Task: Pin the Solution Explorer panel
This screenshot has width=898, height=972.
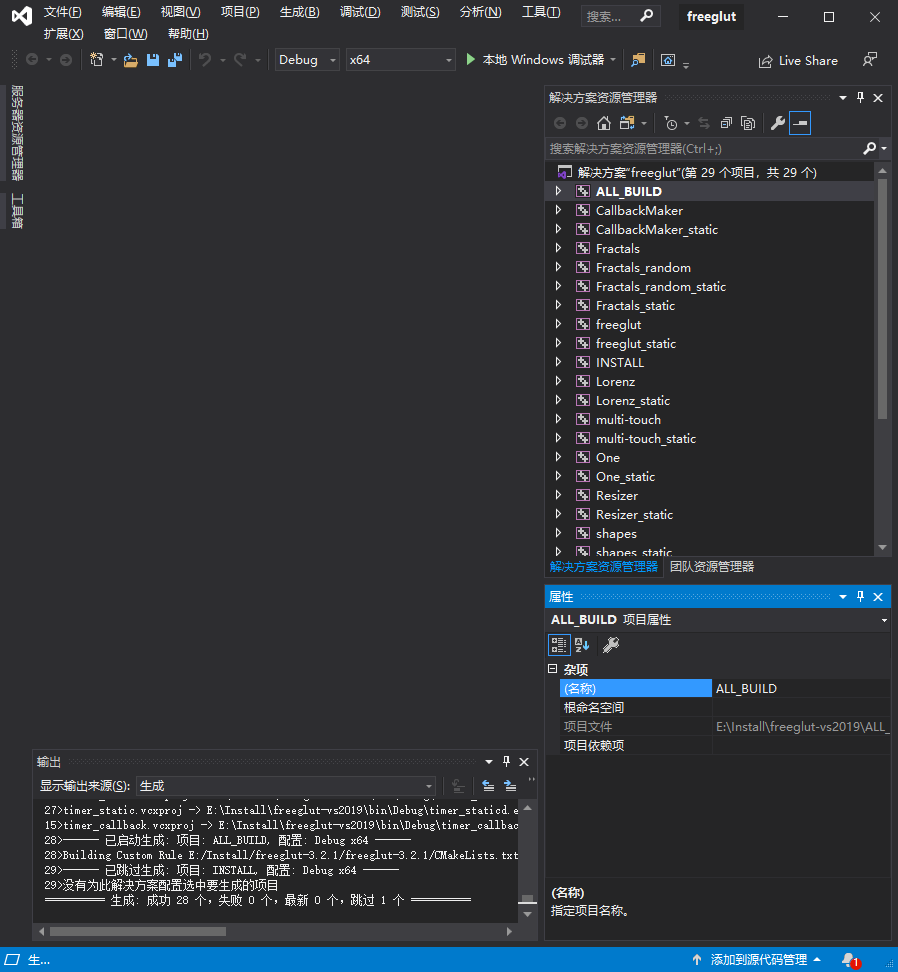Action: click(x=860, y=97)
